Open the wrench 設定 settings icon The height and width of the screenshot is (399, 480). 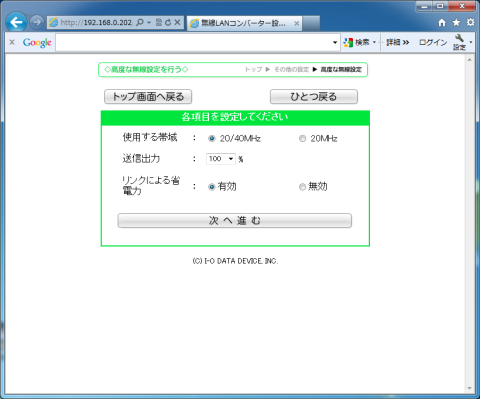459,42
